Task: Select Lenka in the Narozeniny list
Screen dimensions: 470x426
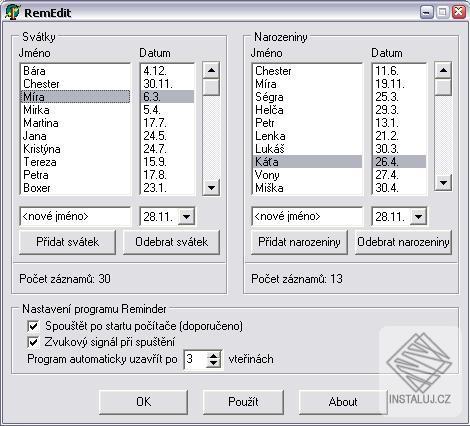Action: point(307,136)
